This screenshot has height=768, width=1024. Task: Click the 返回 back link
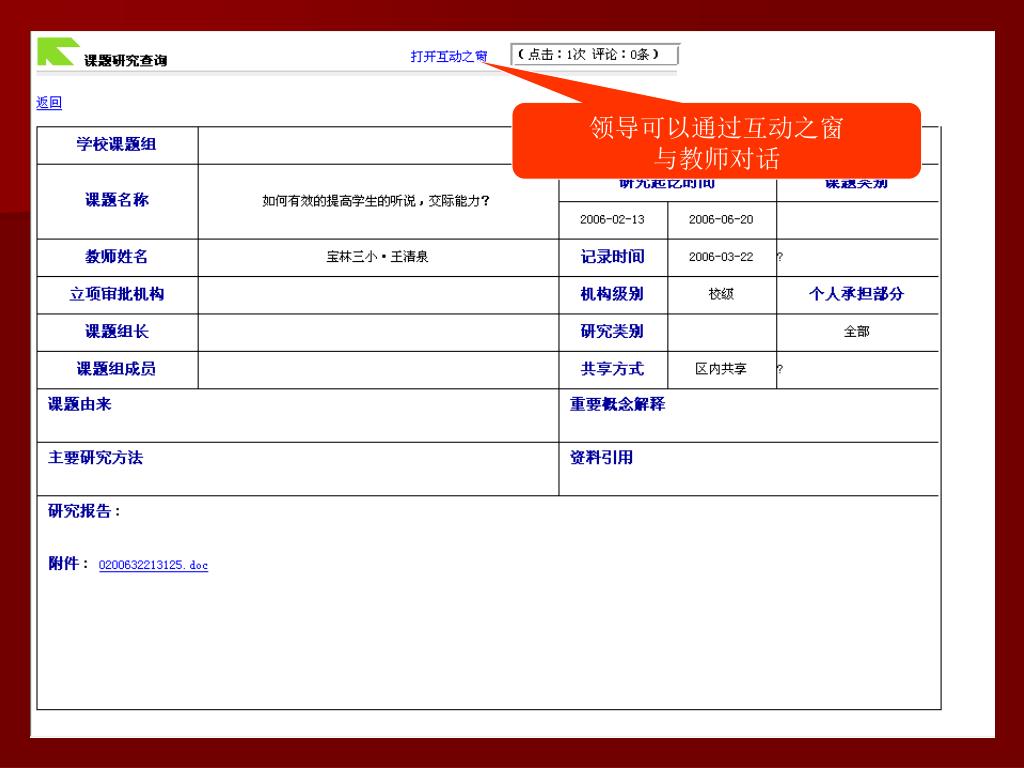click(x=49, y=103)
